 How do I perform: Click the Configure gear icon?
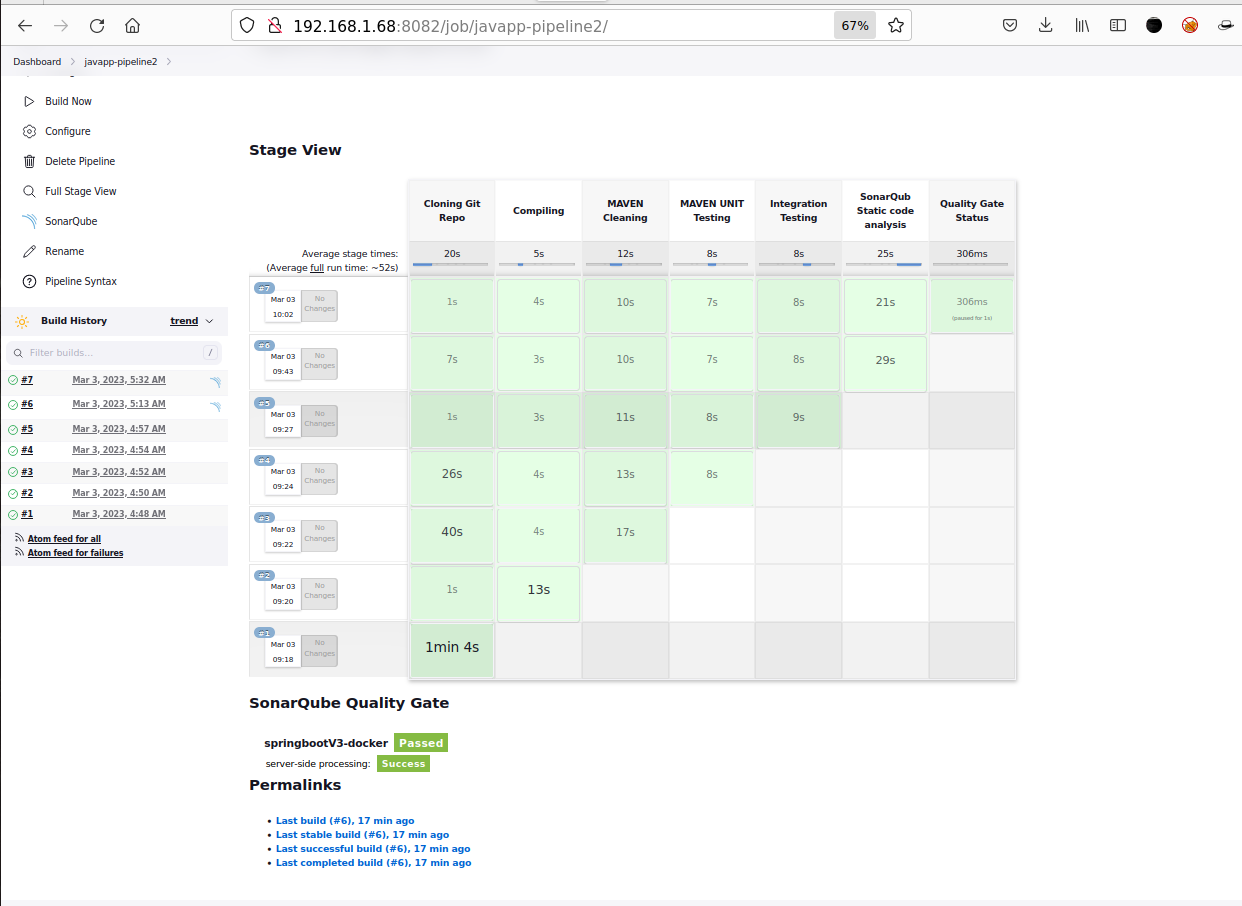tap(29, 131)
